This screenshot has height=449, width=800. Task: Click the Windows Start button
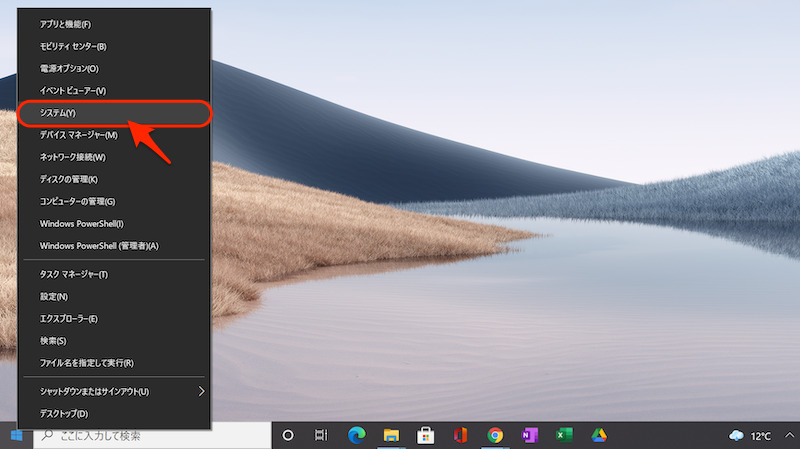[x=16, y=436]
